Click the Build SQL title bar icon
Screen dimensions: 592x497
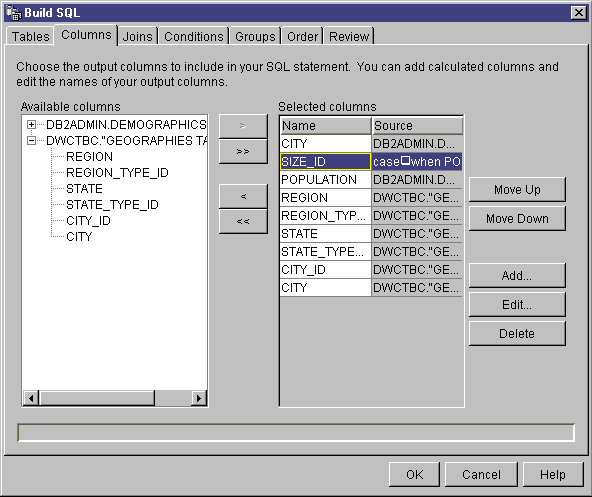[x=14, y=12]
